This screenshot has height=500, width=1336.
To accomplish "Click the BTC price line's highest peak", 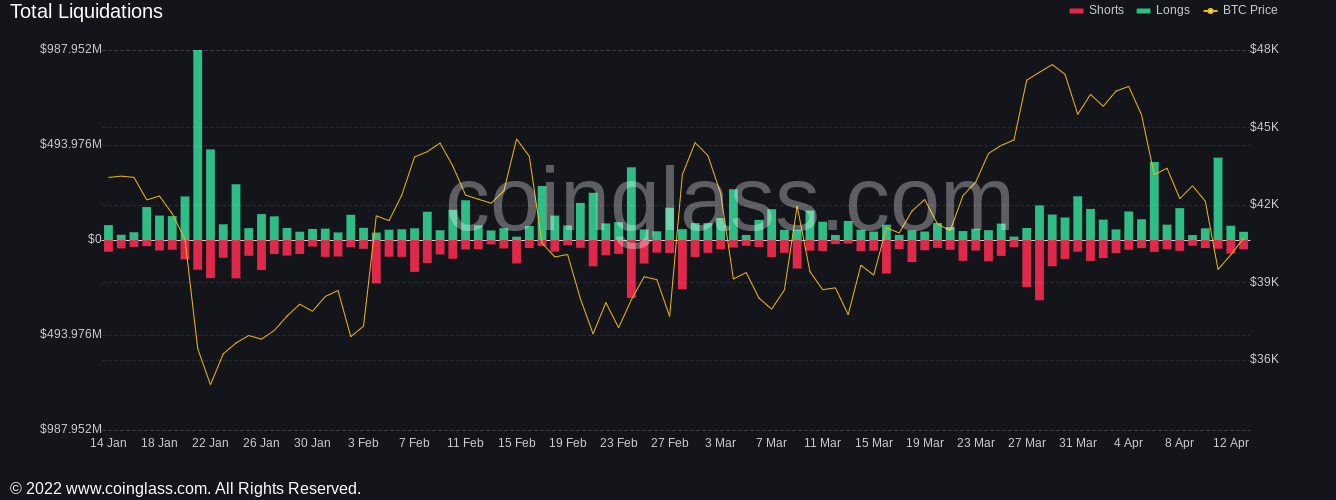I will 1052,66.
